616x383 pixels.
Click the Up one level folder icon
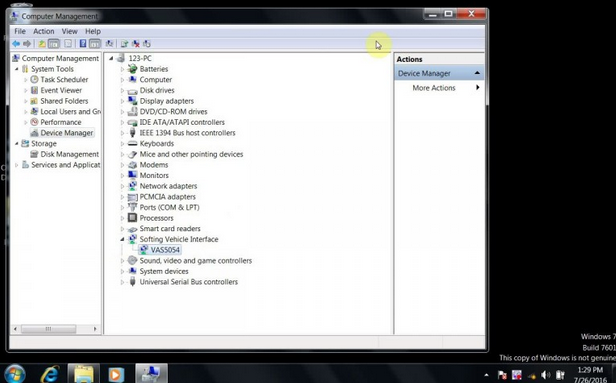[x=42, y=44]
